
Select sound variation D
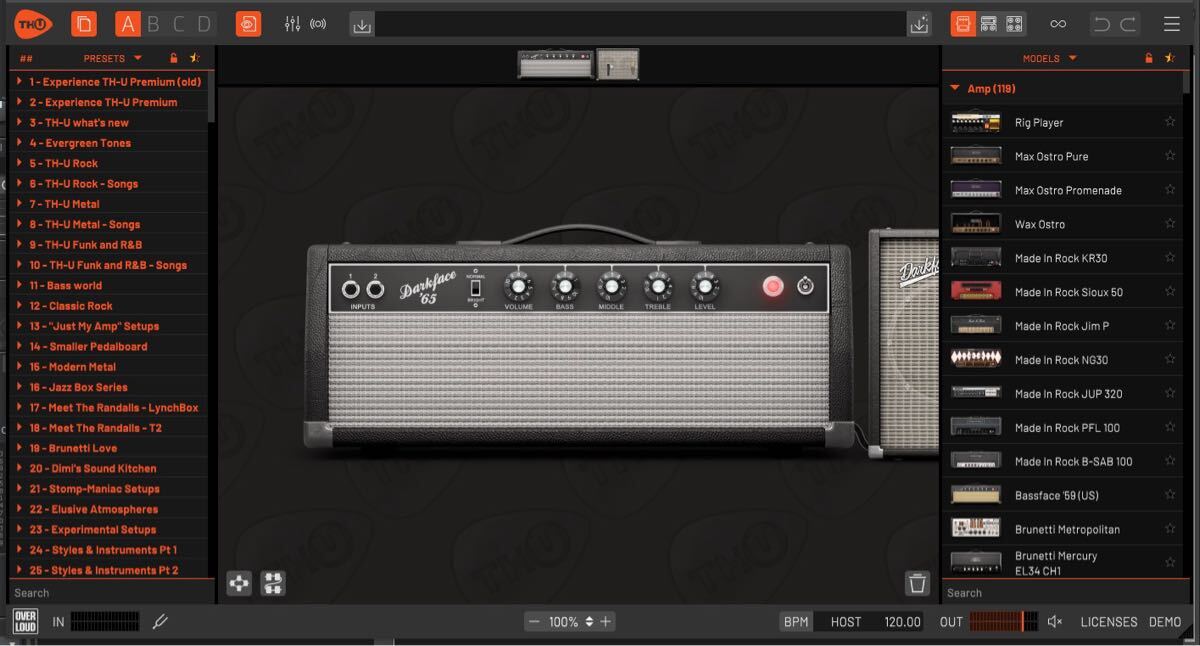pos(204,24)
